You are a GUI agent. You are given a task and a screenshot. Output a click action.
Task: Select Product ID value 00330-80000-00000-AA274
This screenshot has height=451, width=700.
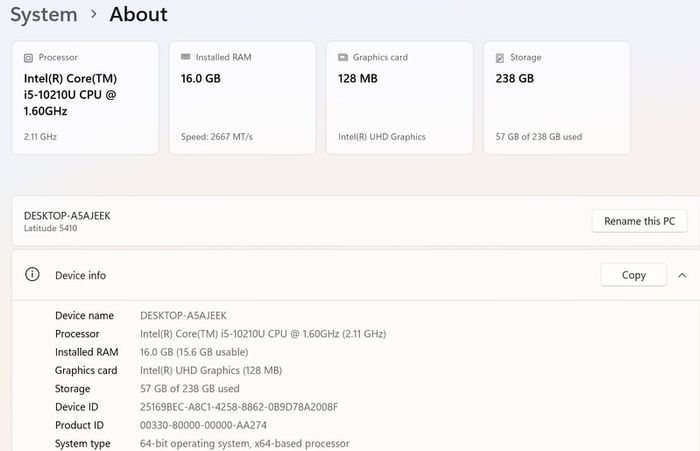click(x=203, y=426)
